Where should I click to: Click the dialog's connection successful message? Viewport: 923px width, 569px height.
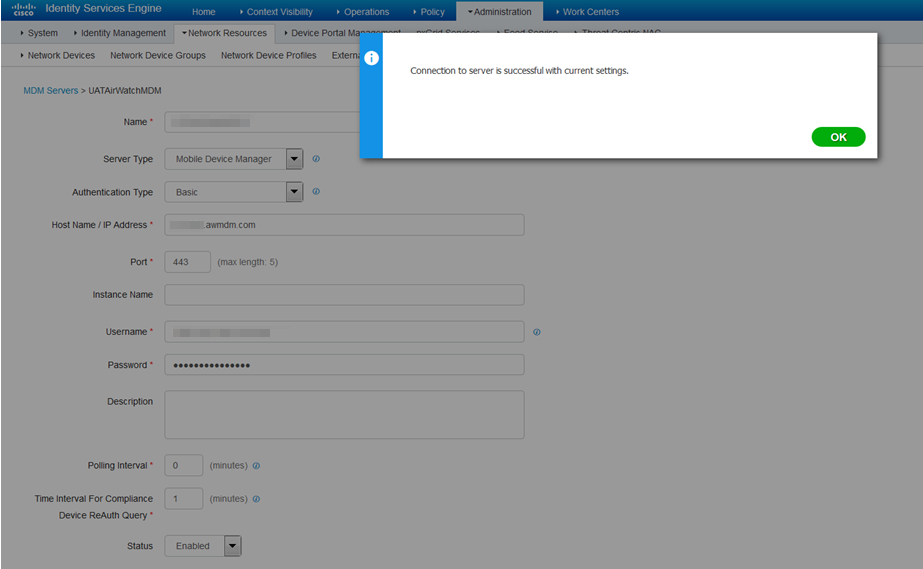coord(519,71)
